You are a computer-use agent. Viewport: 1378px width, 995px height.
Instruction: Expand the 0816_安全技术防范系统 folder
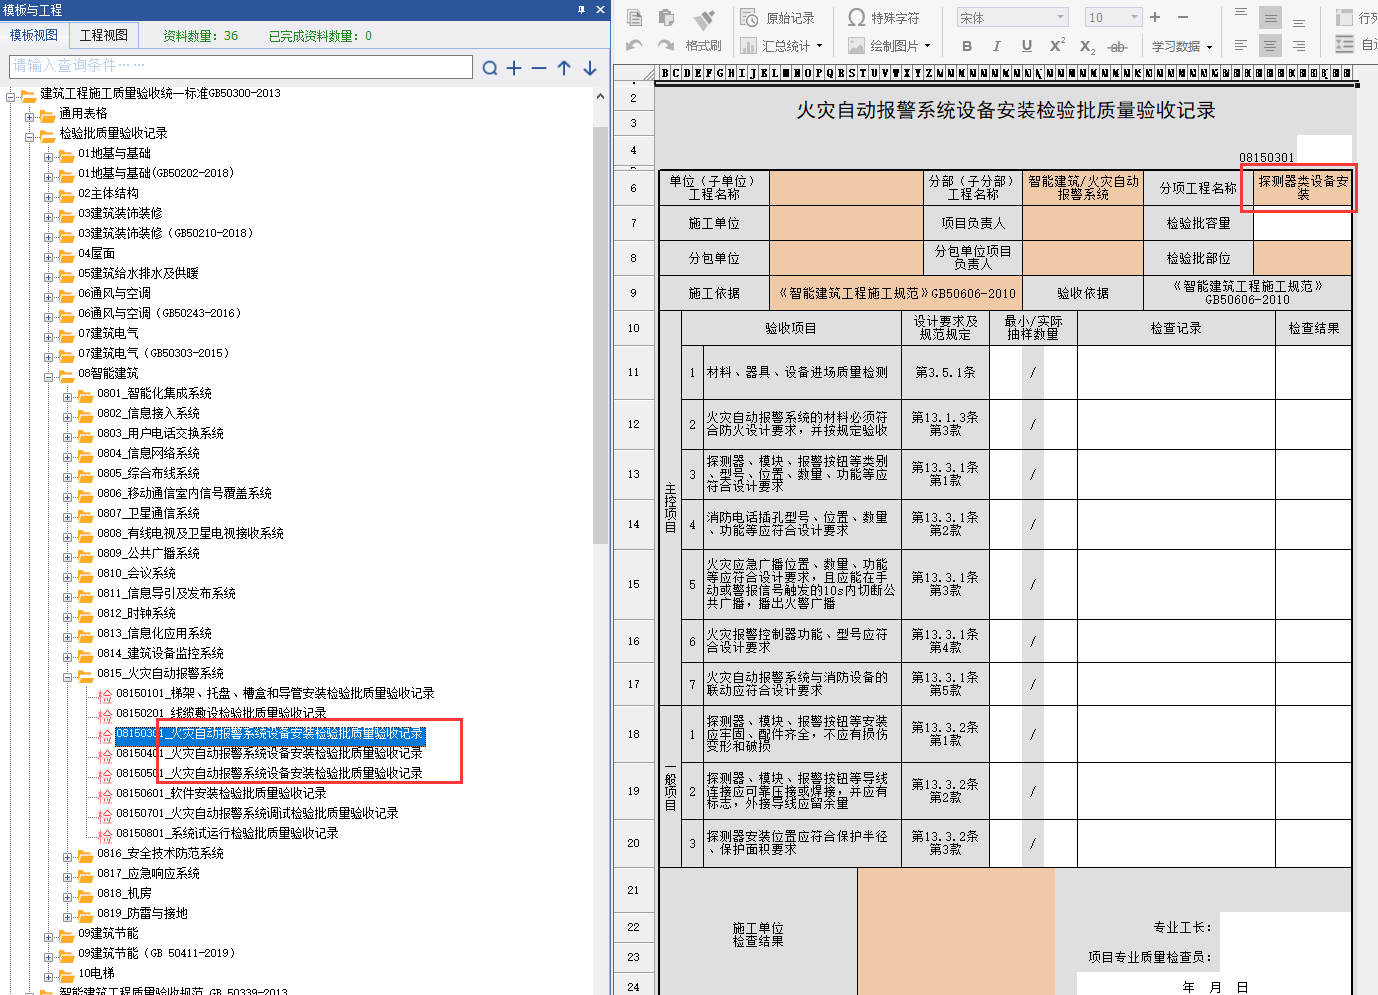click(68, 857)
